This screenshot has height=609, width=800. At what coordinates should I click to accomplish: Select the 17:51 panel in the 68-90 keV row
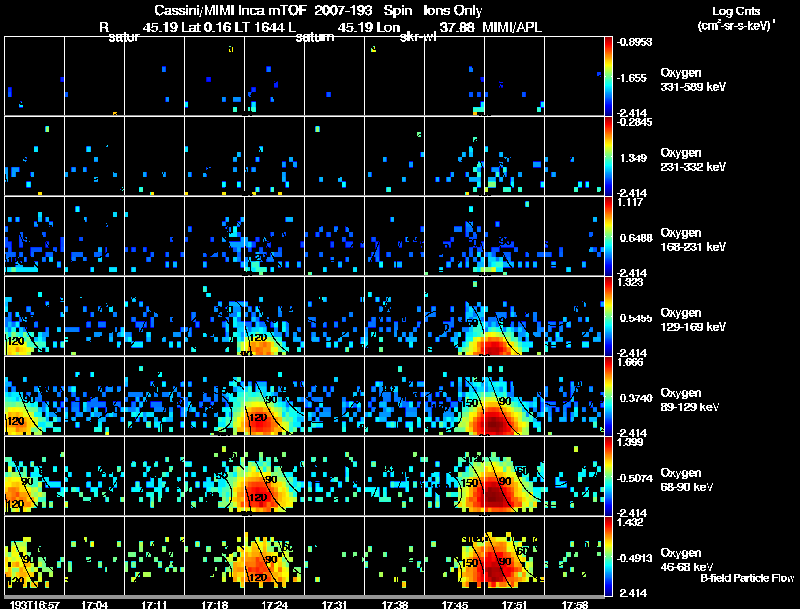514,476
